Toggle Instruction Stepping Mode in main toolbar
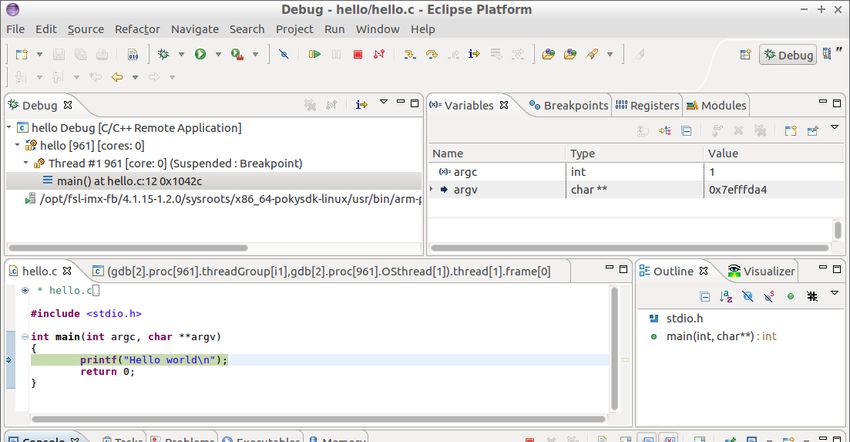This screenshot has width=850, height=442. [x=474, y=54]
